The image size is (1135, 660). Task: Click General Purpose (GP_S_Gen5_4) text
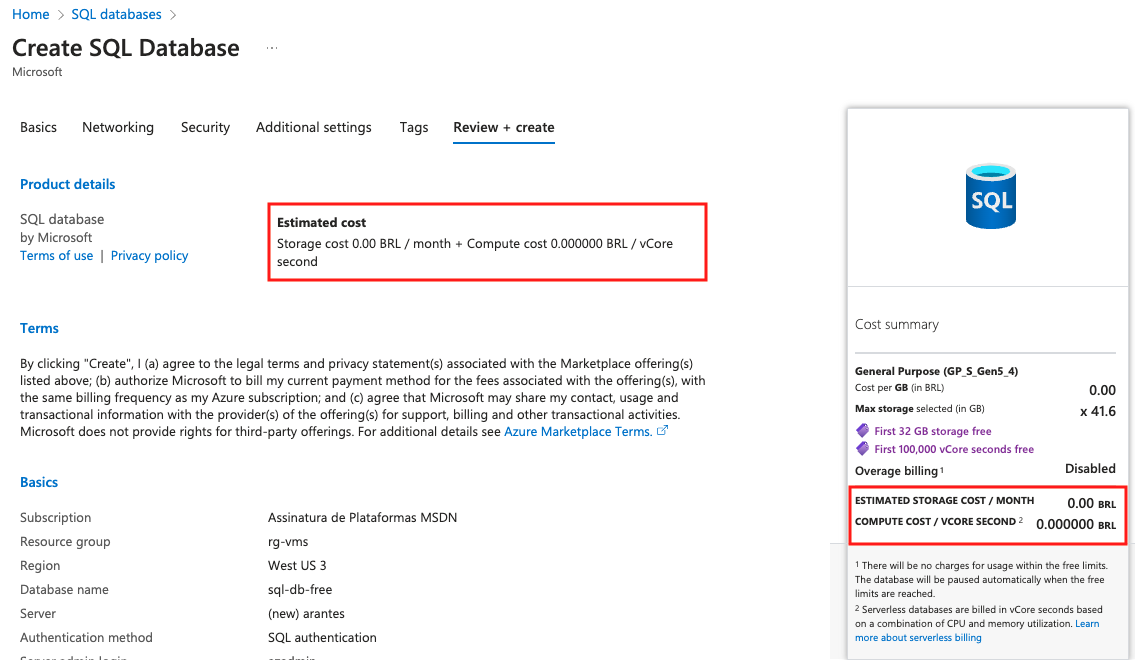(x=937, y=371)
